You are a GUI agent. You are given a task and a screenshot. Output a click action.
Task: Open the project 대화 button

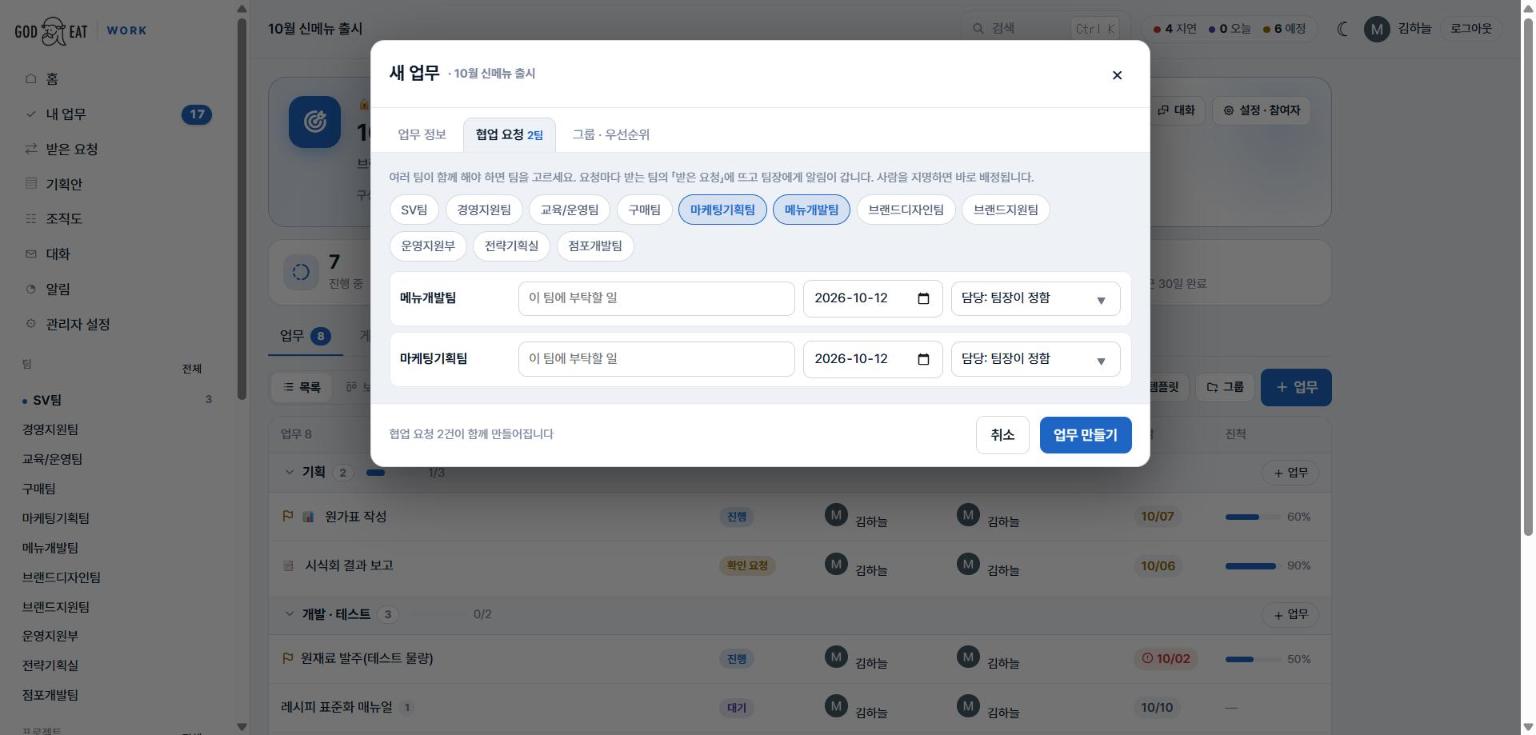coord(1176,111)
